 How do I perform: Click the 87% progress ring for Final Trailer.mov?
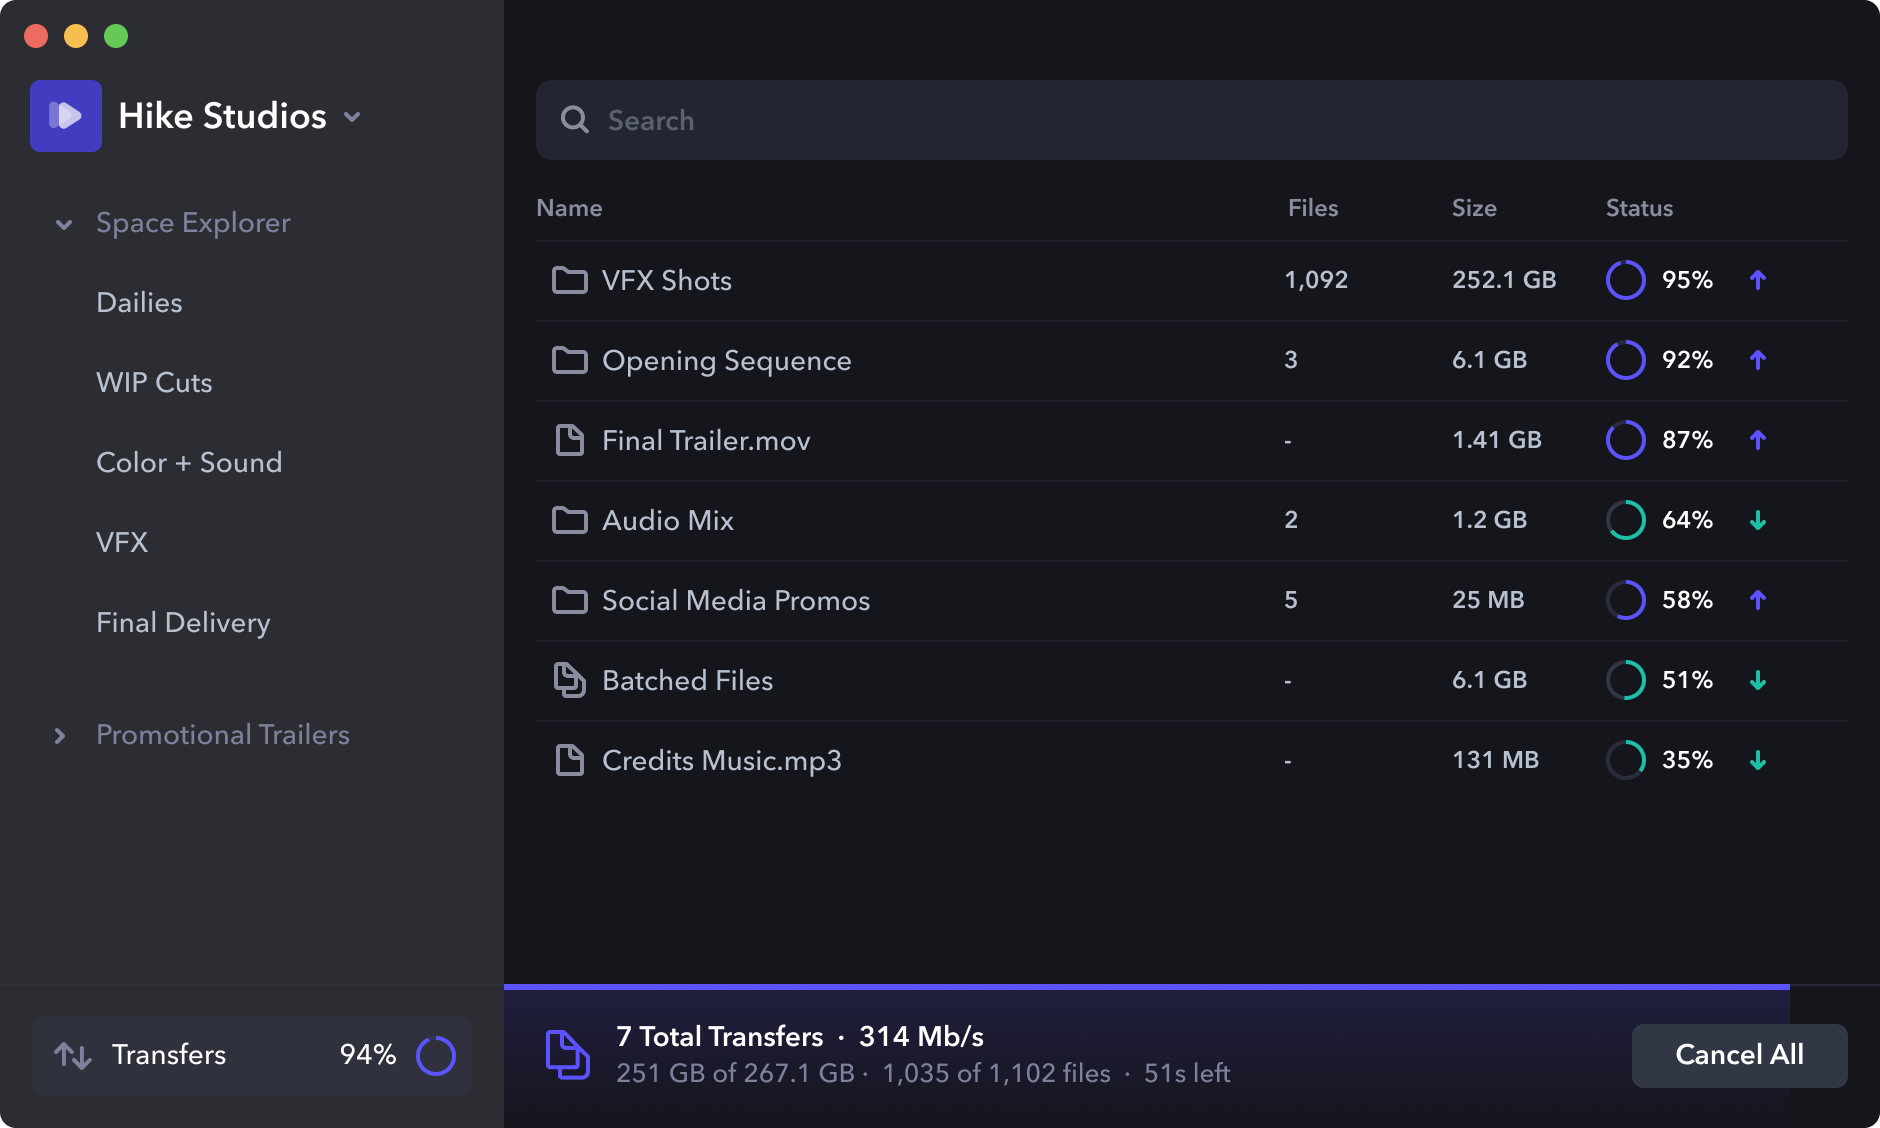point(1626,440)
